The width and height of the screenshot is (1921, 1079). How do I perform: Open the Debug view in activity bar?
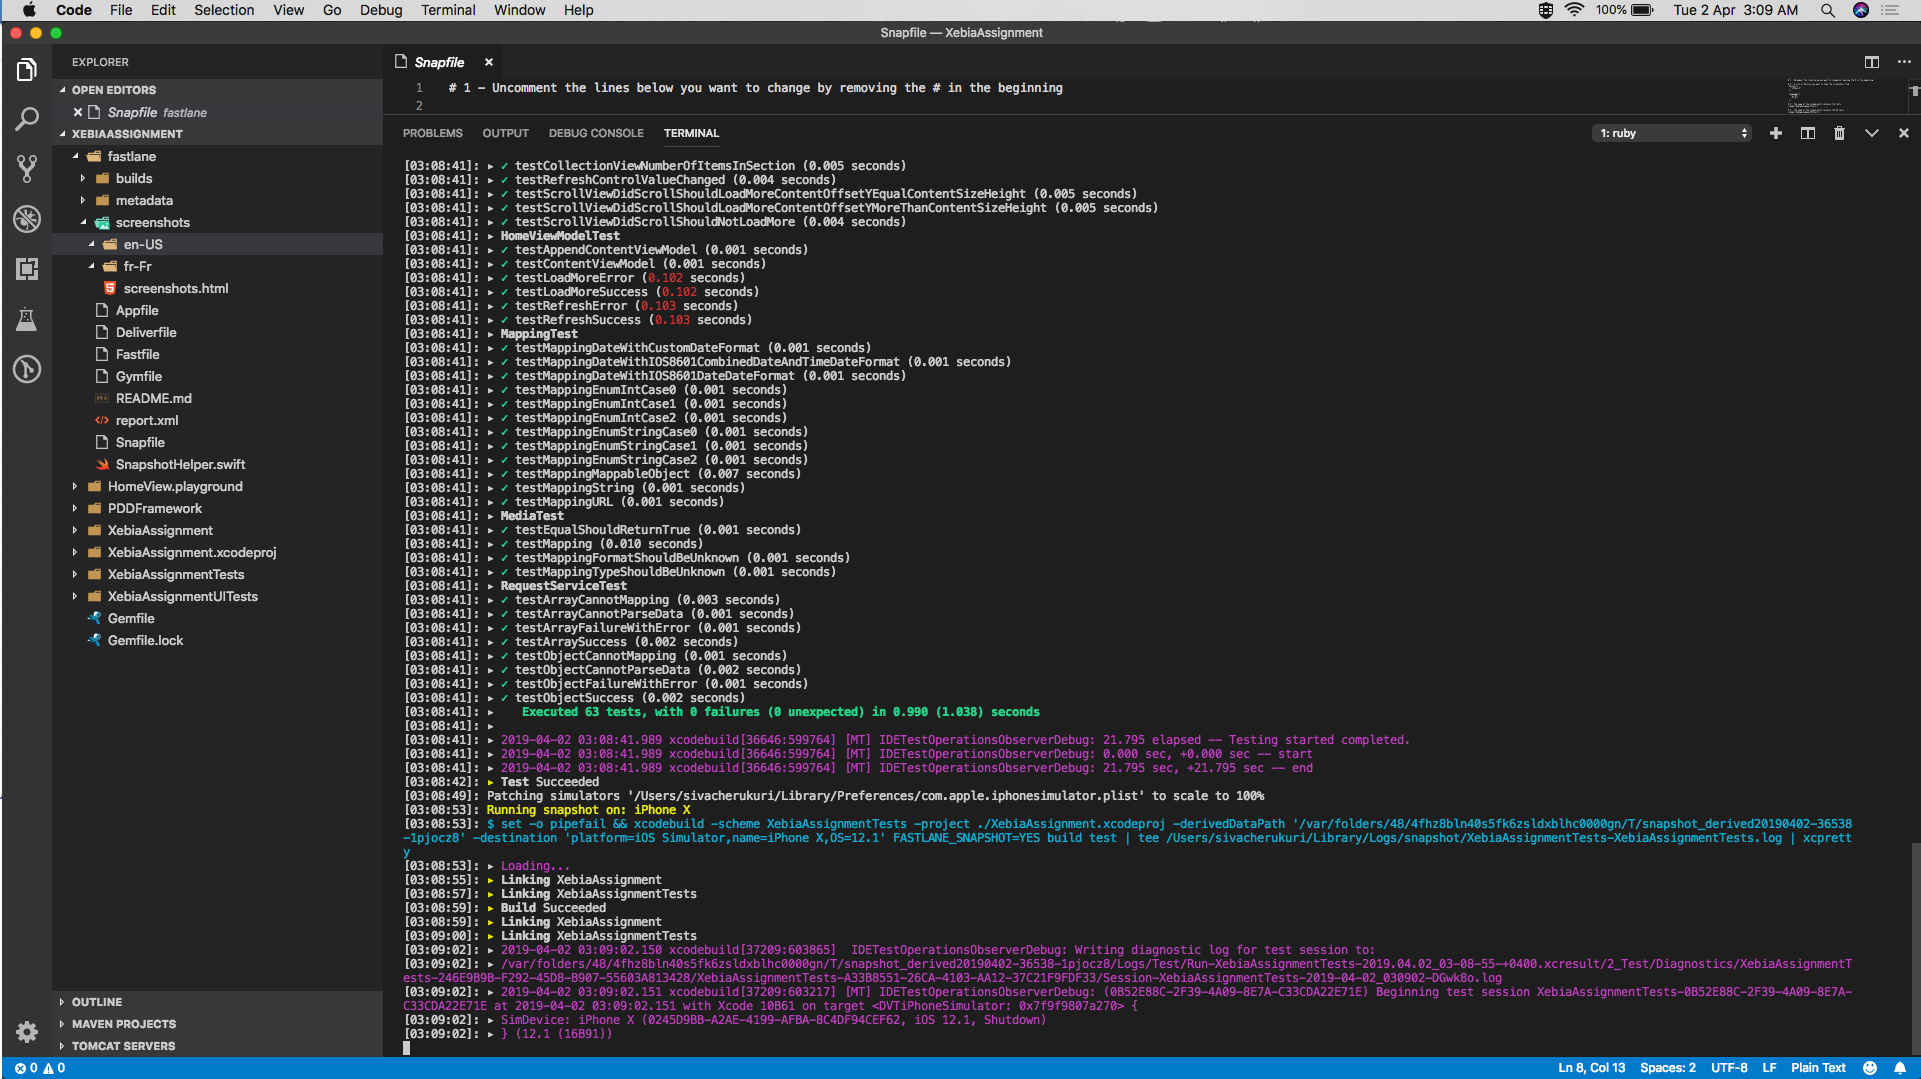click(x=27, y=219)
